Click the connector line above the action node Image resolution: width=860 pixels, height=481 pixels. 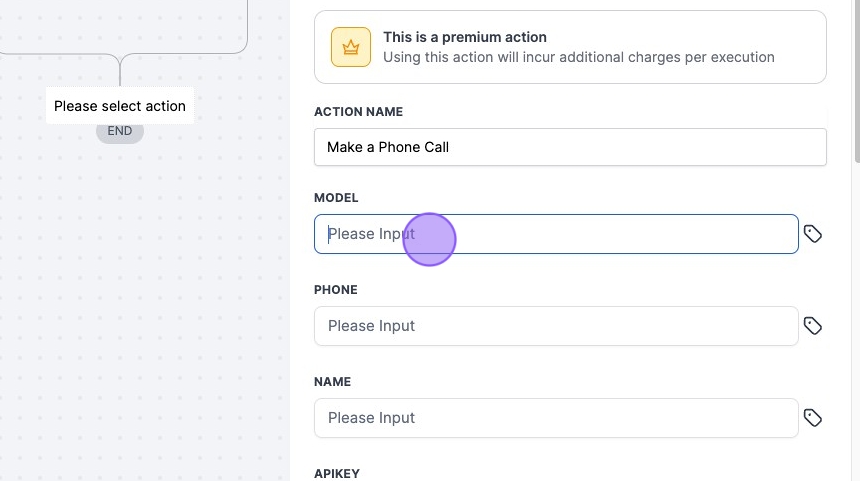click(120, 70)
